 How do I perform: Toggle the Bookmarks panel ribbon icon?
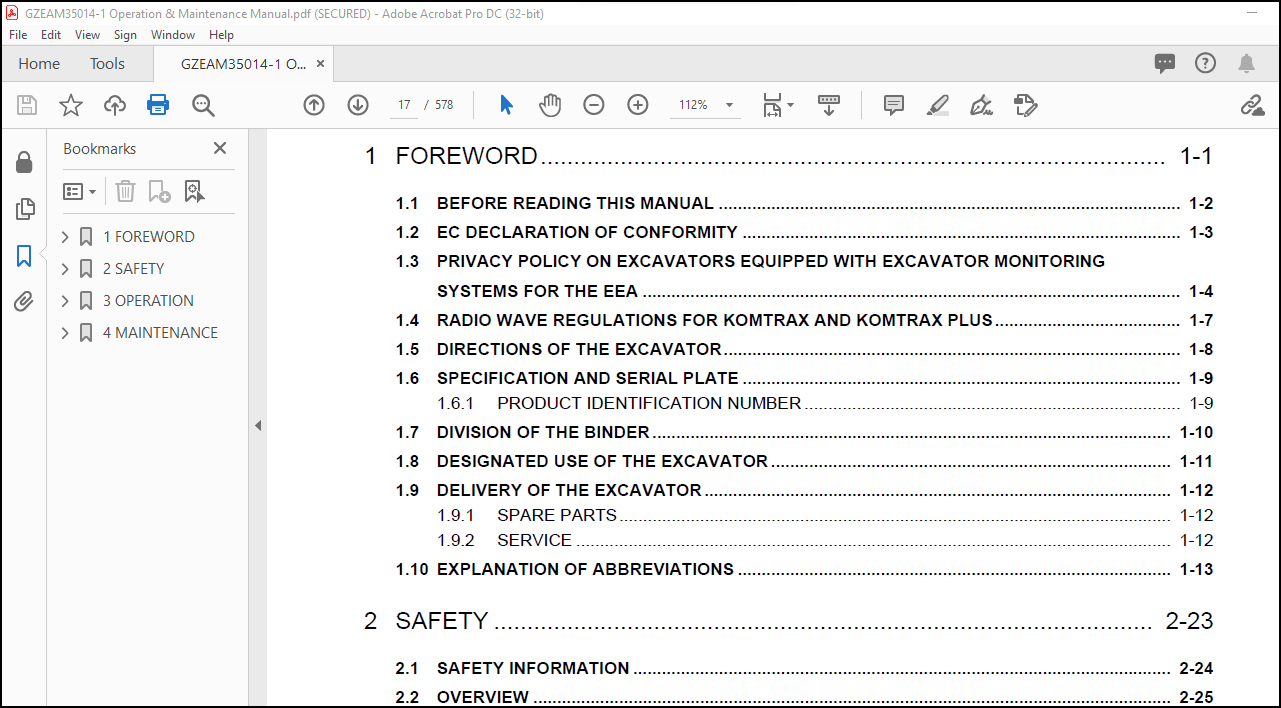coord(24,256)
